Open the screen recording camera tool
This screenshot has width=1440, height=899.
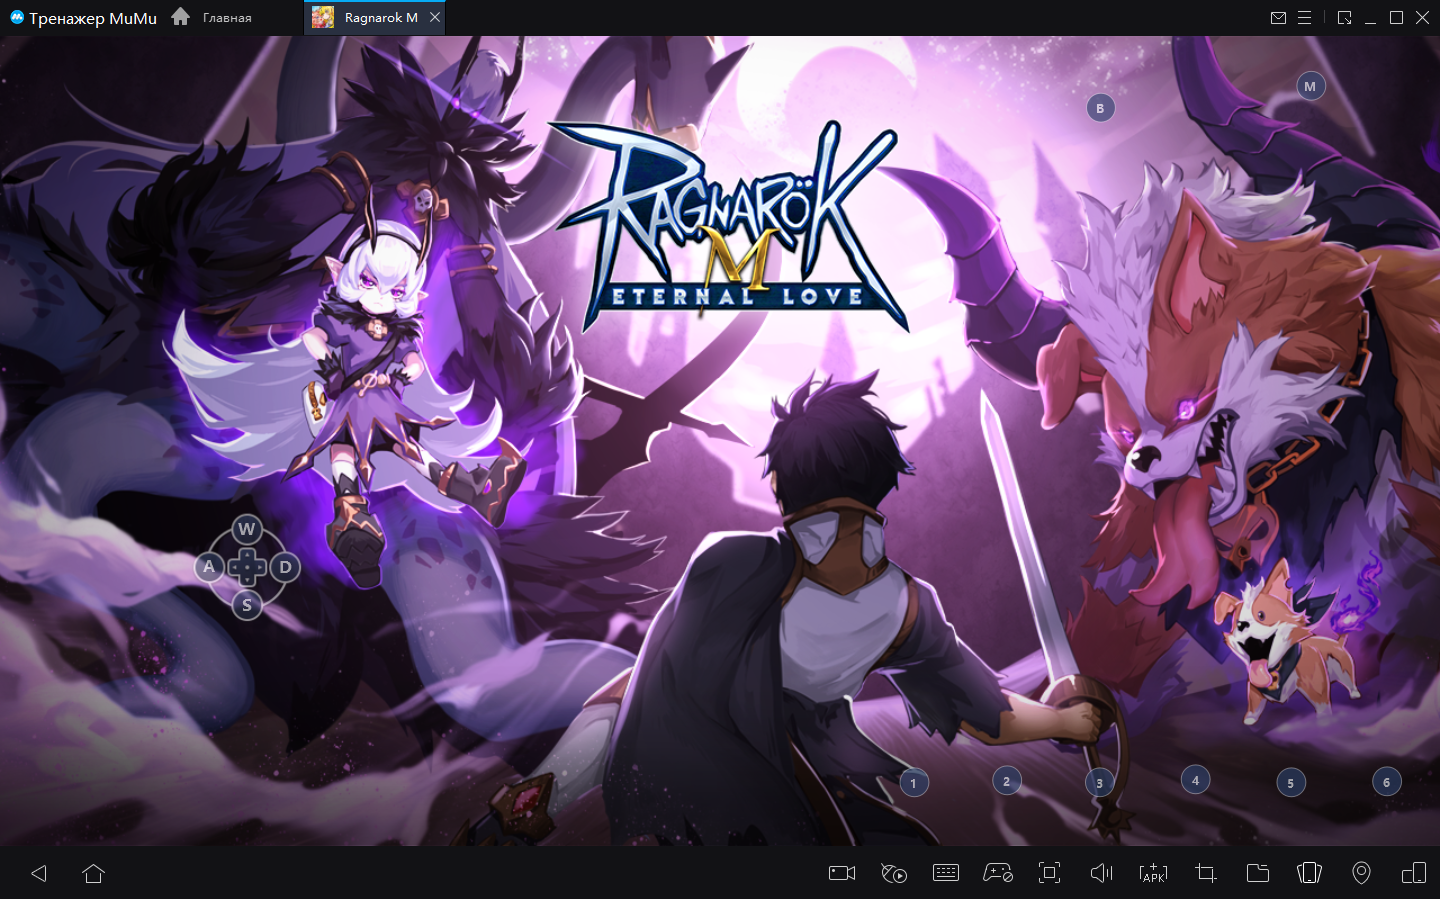tap(842, 873)
